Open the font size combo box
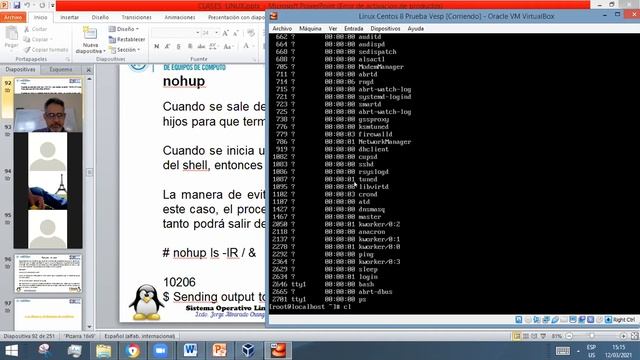The width and height of the screenshot is (640, 360). click(x=211, y=33)
